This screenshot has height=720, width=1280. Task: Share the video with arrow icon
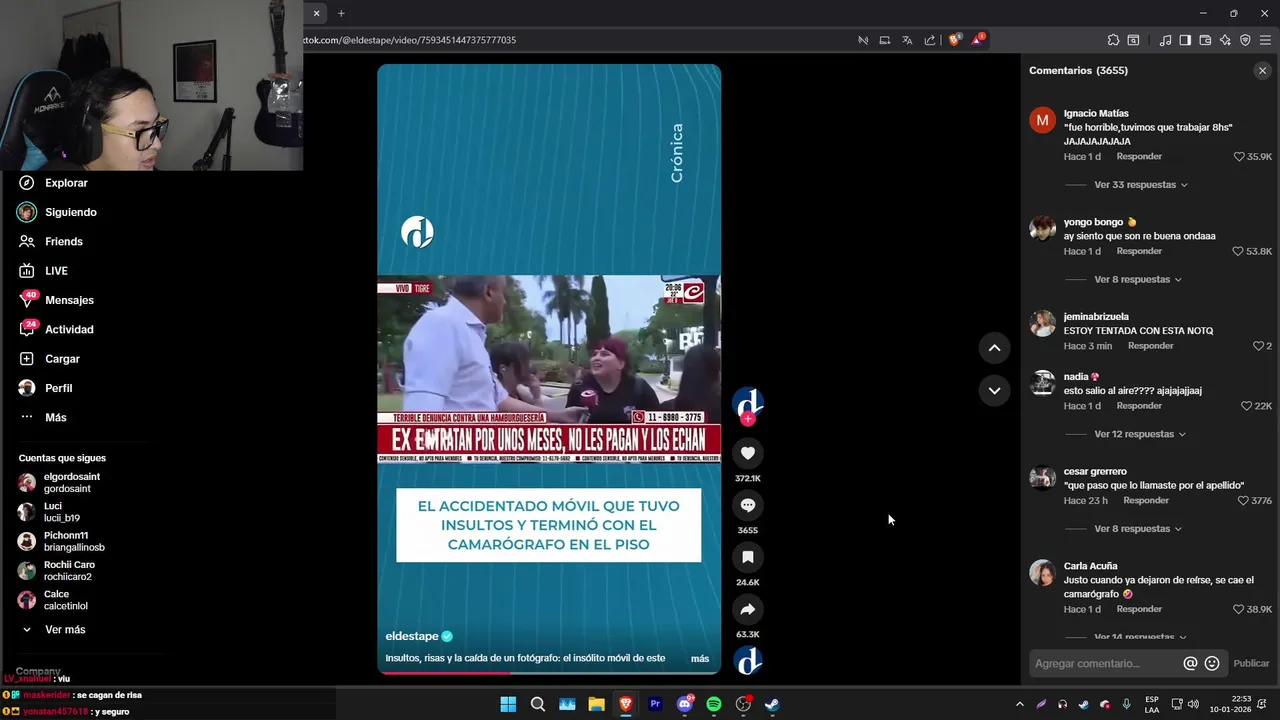pyautogui.click(x=748, y=609)
